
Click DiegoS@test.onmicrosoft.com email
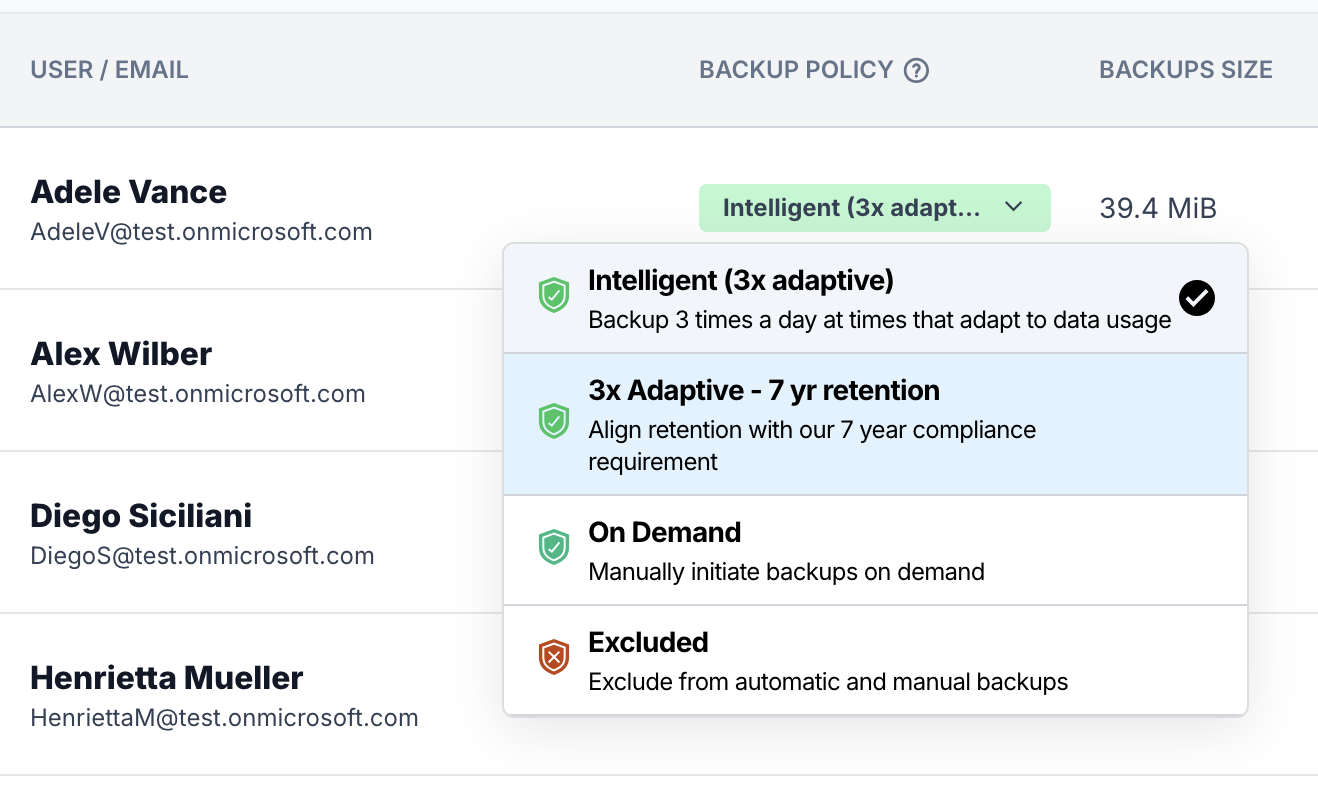click(x=202, y=556)
